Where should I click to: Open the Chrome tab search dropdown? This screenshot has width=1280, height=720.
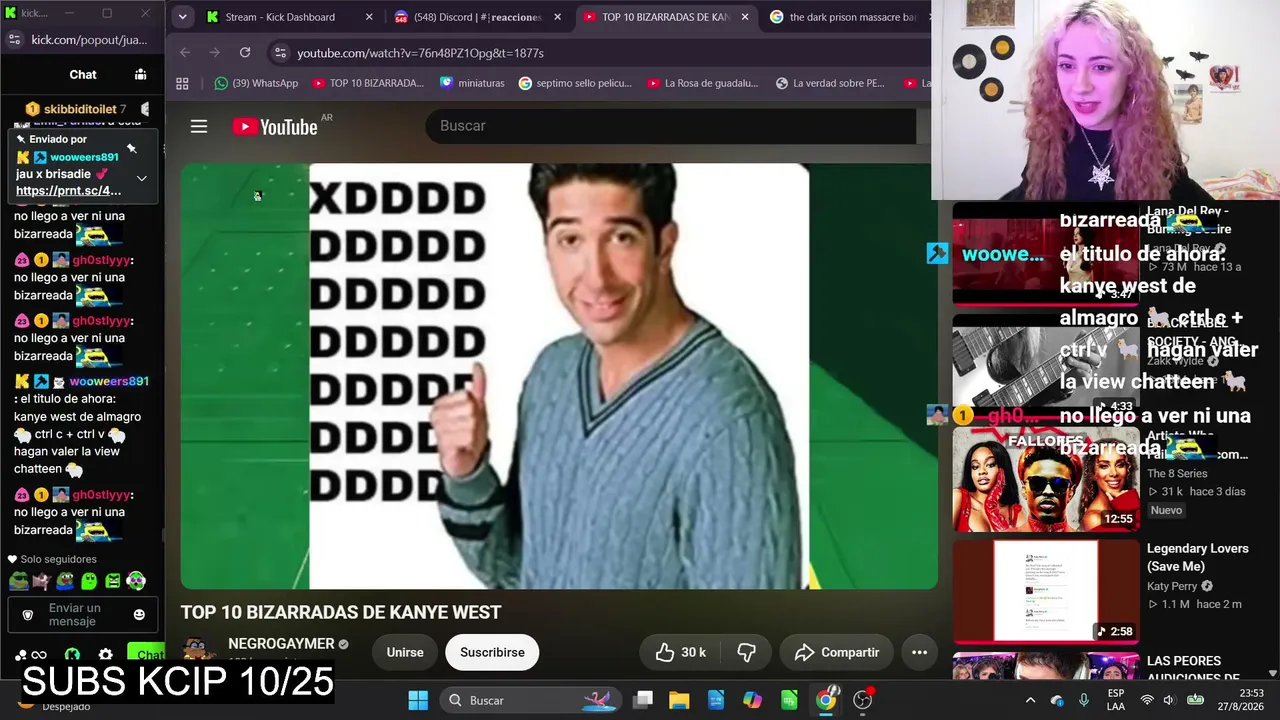pos(182,17)
